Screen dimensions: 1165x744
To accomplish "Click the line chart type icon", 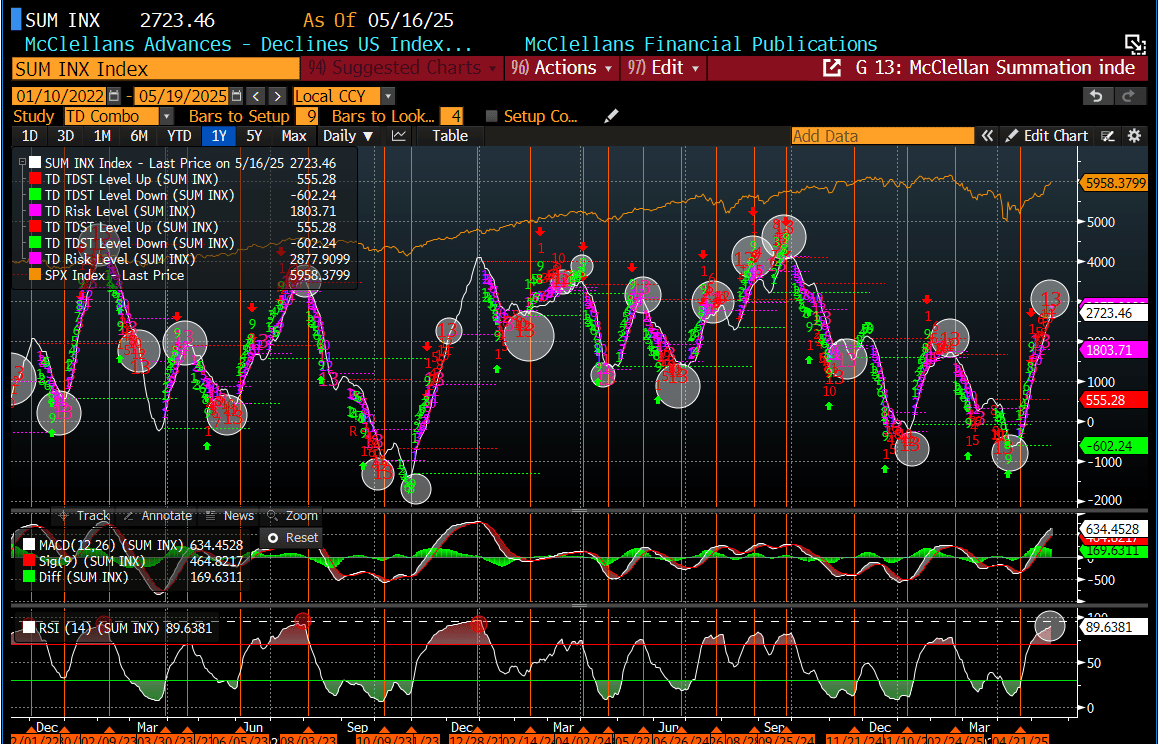I will 399,136.
